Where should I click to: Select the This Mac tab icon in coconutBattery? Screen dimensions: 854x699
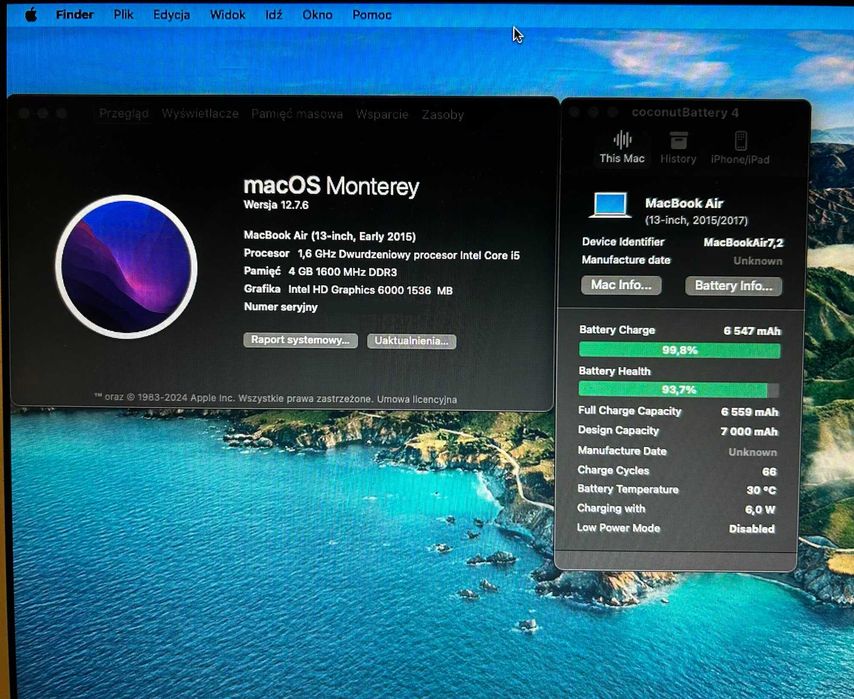pos(622,147)
